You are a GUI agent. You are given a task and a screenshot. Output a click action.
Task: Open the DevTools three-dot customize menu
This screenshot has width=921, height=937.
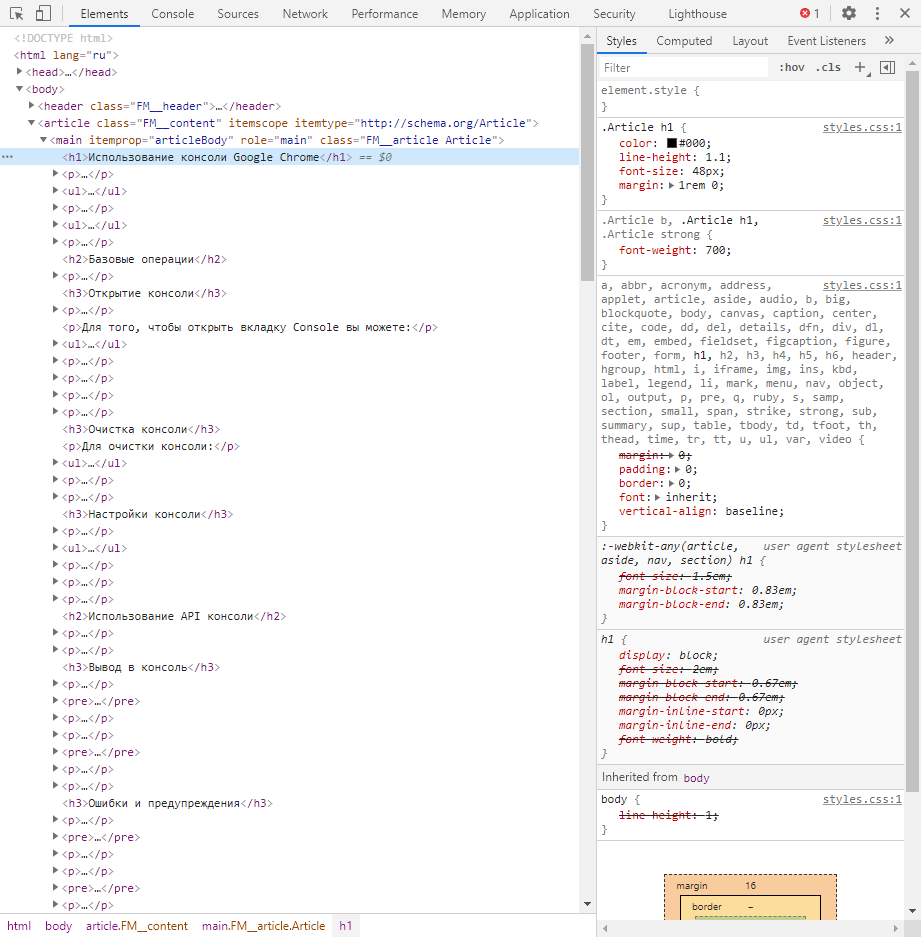coord(878,14)
